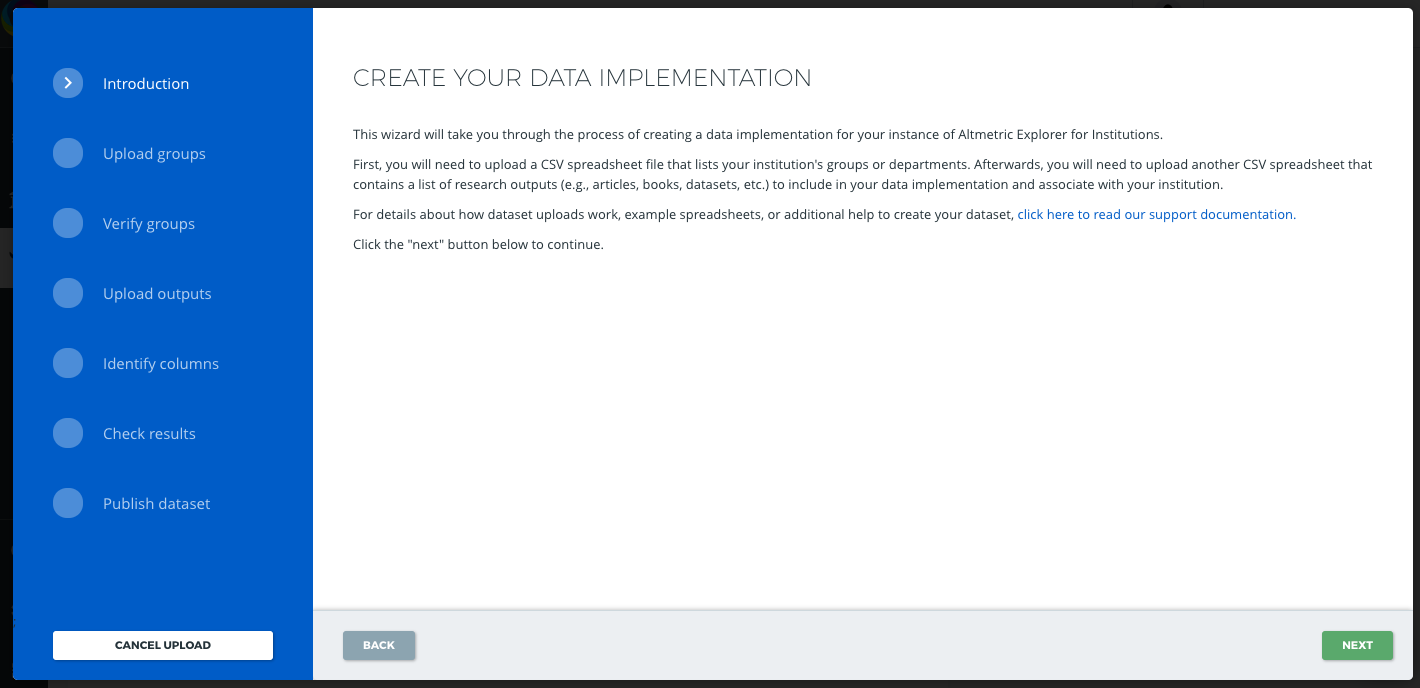Click the Check results step circle
The width and height of the screenshot is (1420, 688).
click(68, 433)
